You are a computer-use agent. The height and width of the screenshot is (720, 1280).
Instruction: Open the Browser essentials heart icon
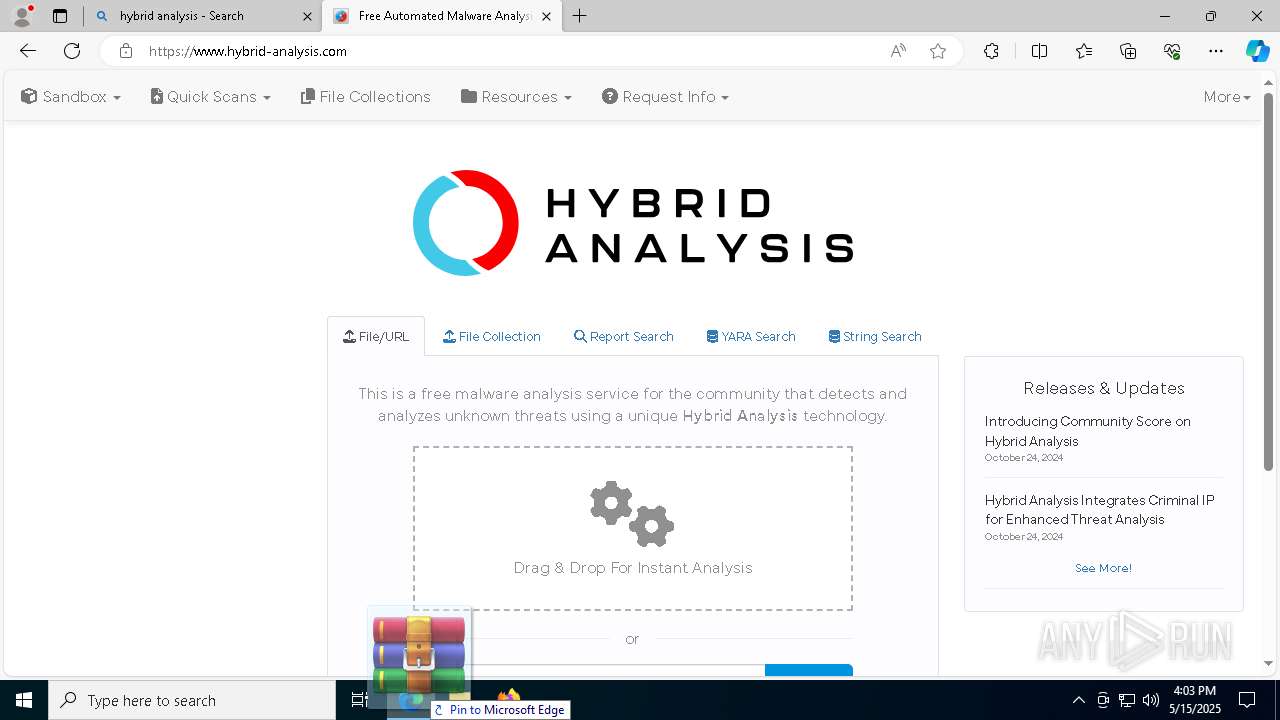[x=1172, y=51]
